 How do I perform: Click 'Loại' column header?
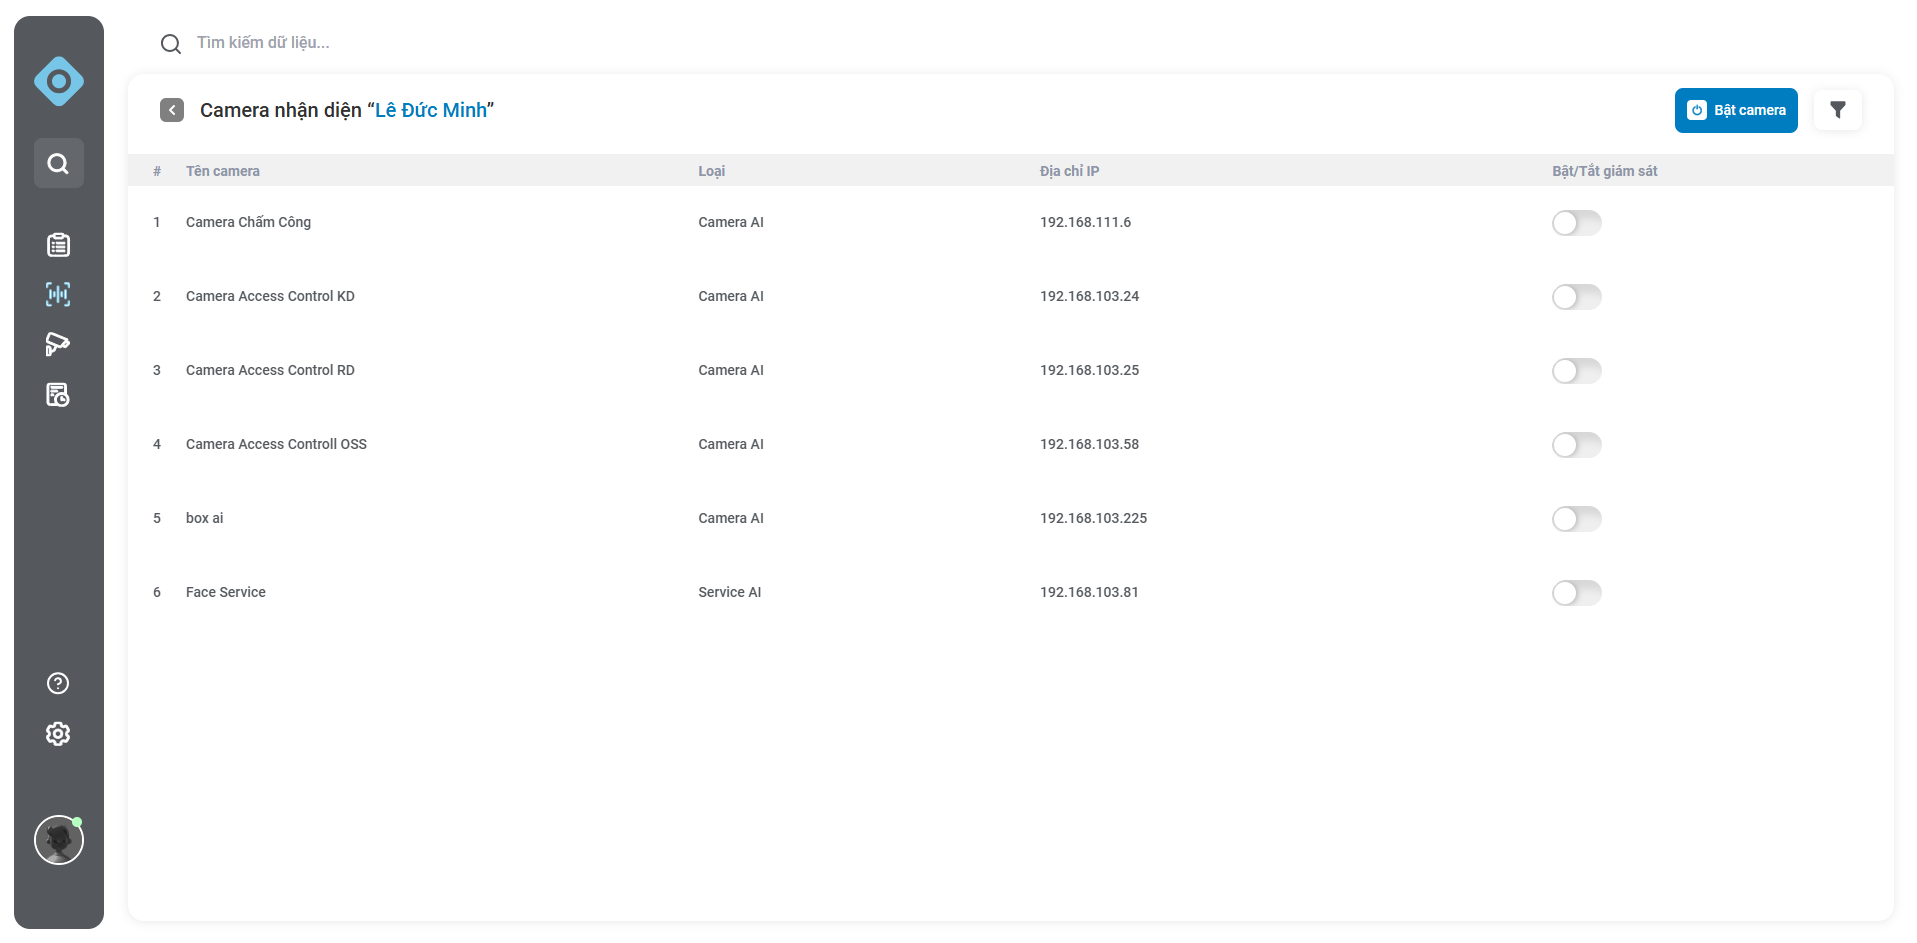(712, 171)
